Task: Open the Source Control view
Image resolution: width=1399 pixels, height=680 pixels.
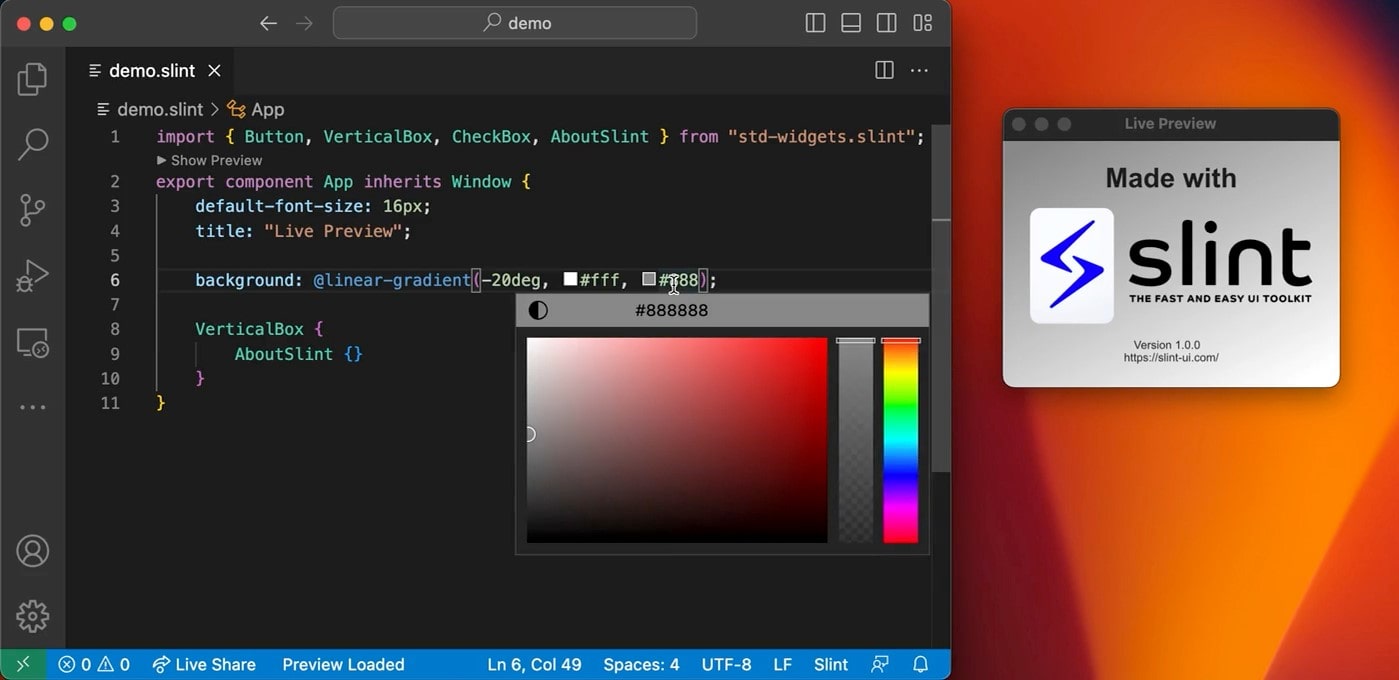Action: [x=33, y=210]
